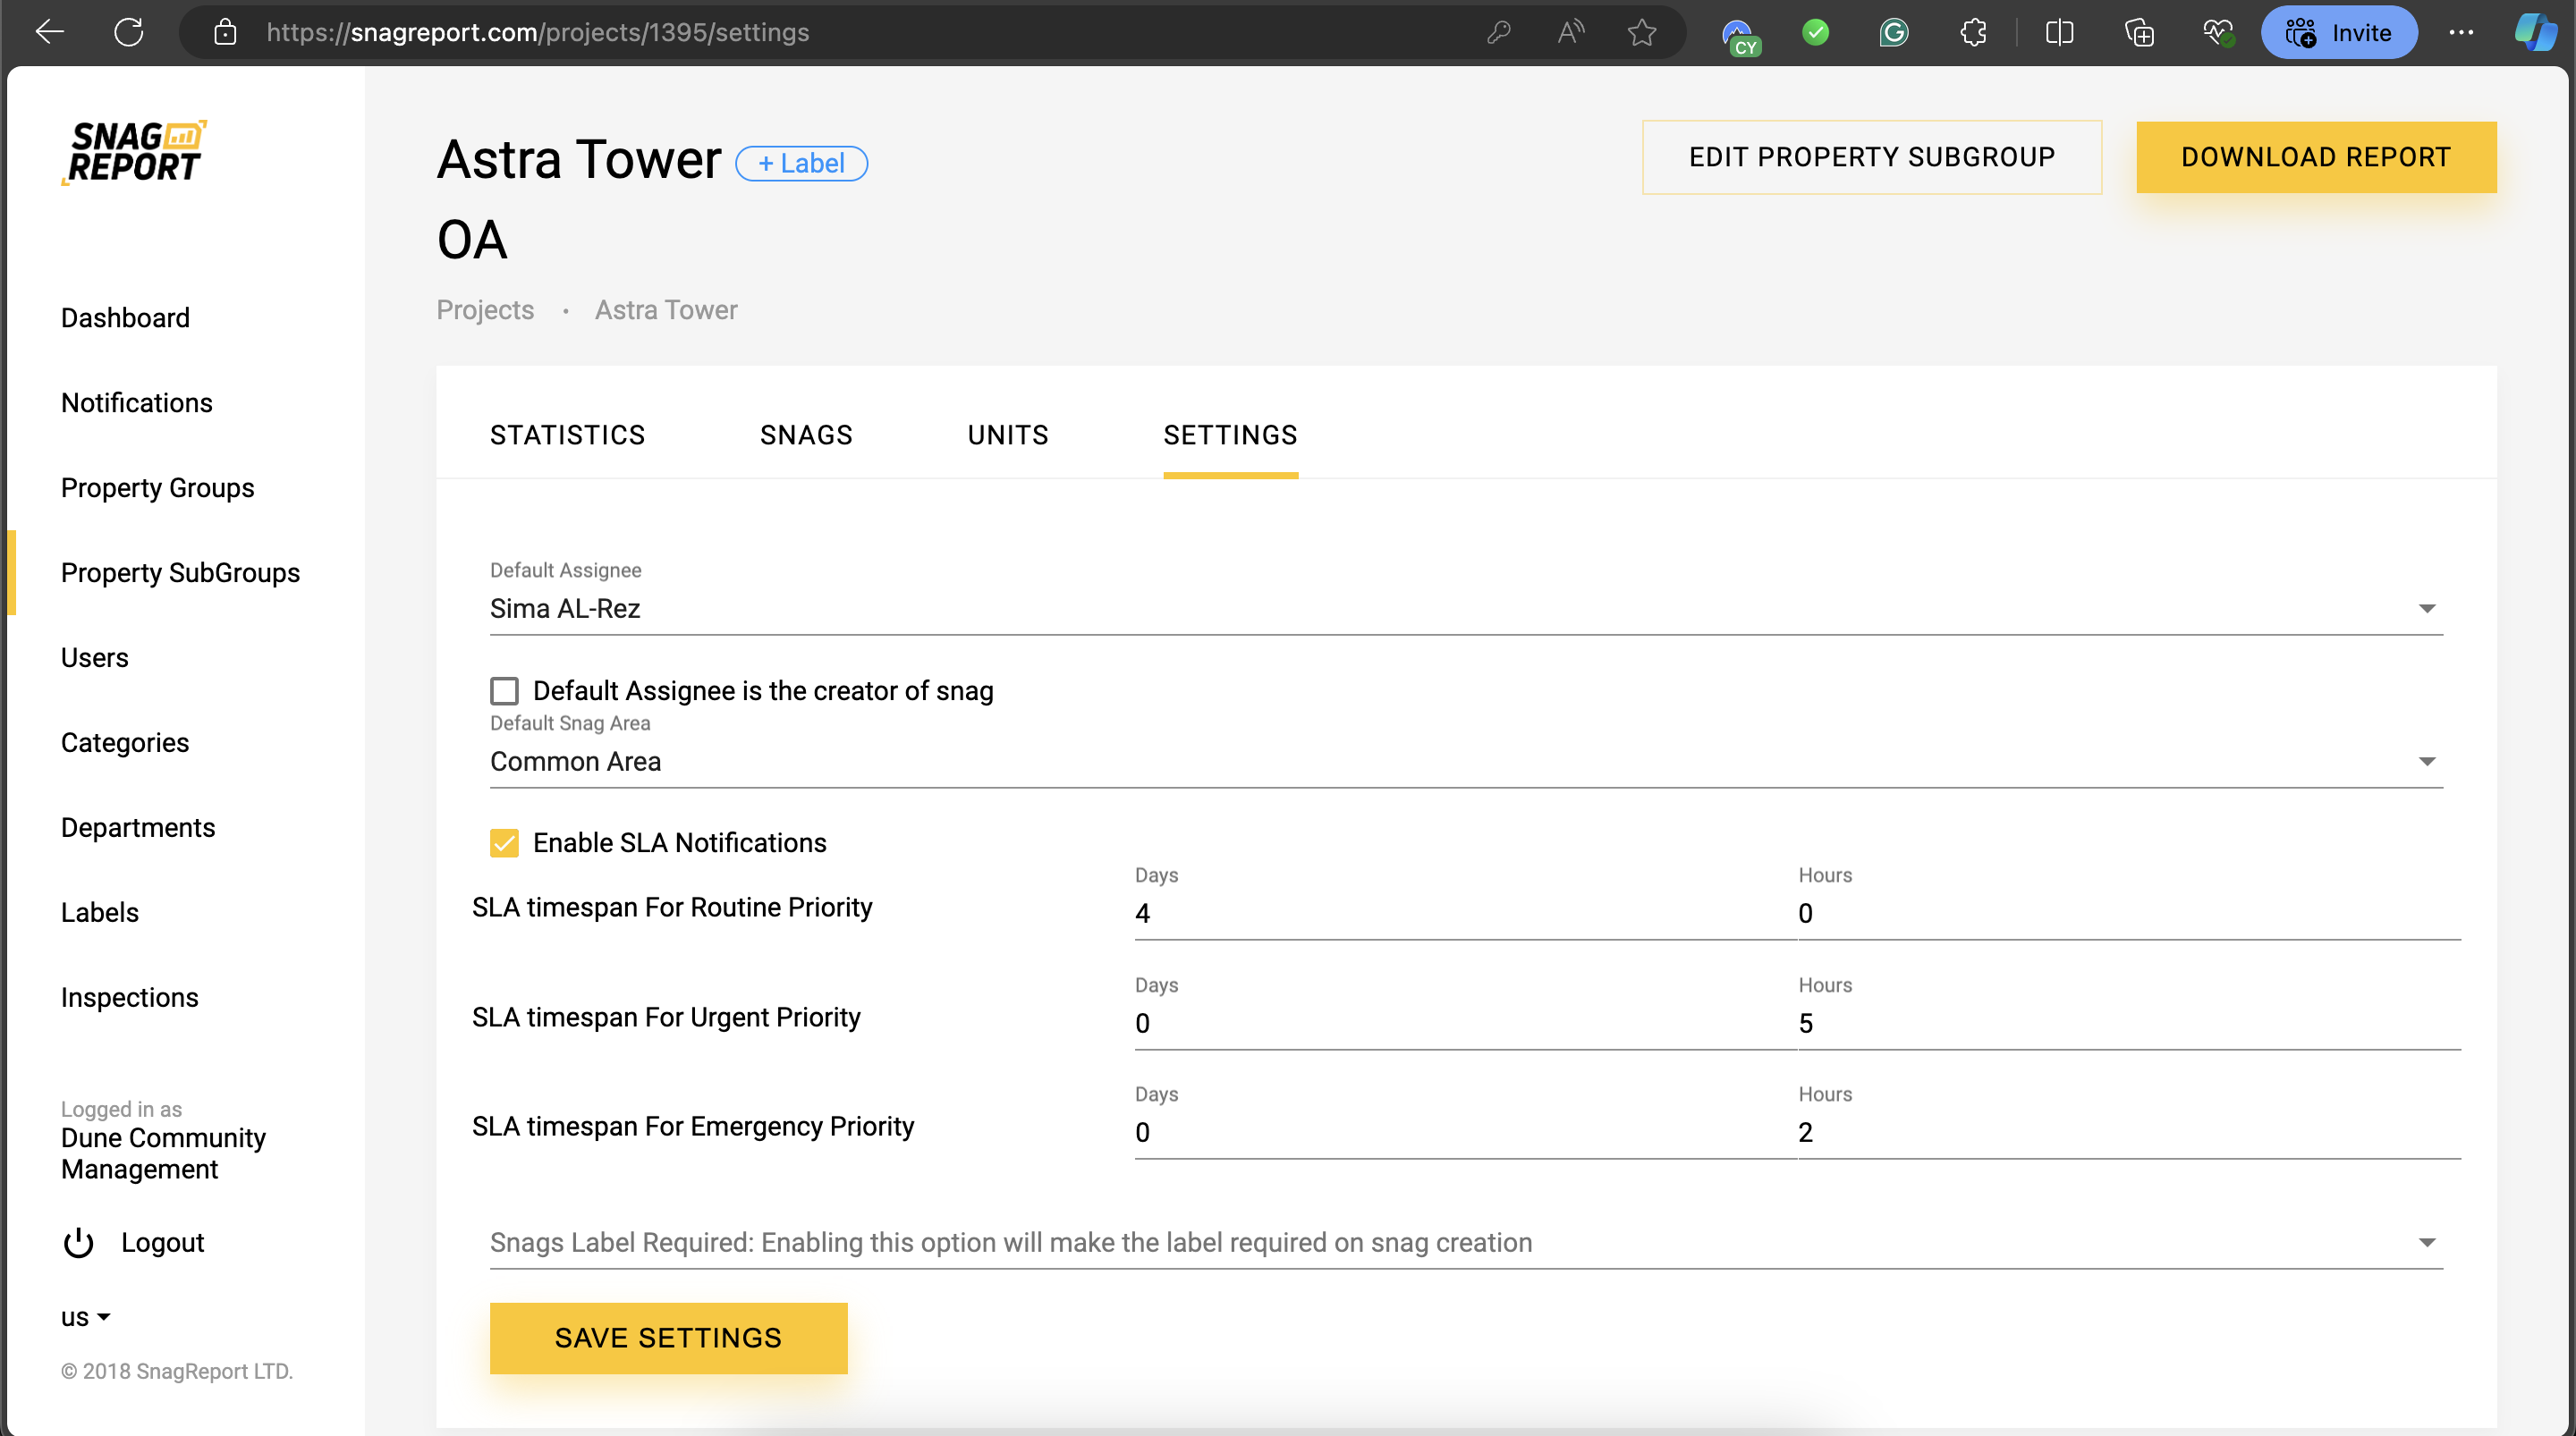The height and width of the screenshot is (1436, 2576).
Task: Click the Save Settings button
Action: coord(668,1338)
